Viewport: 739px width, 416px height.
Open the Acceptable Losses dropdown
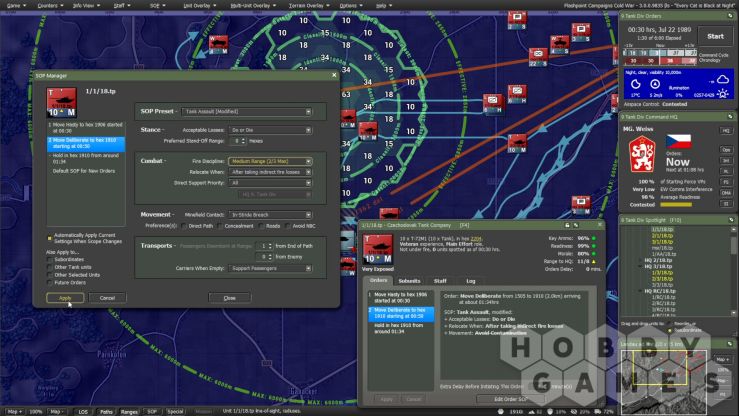click(270, 130)
